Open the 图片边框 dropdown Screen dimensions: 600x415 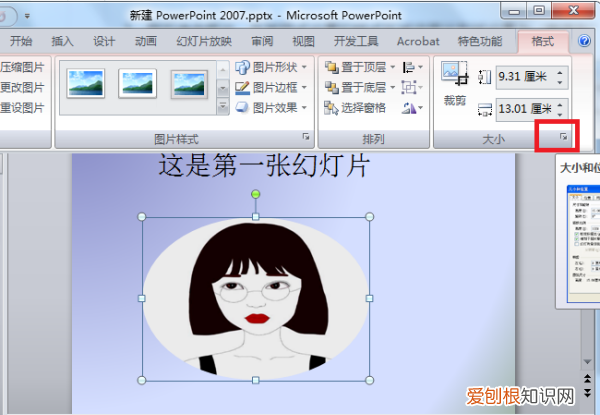(x=271, y=88)
